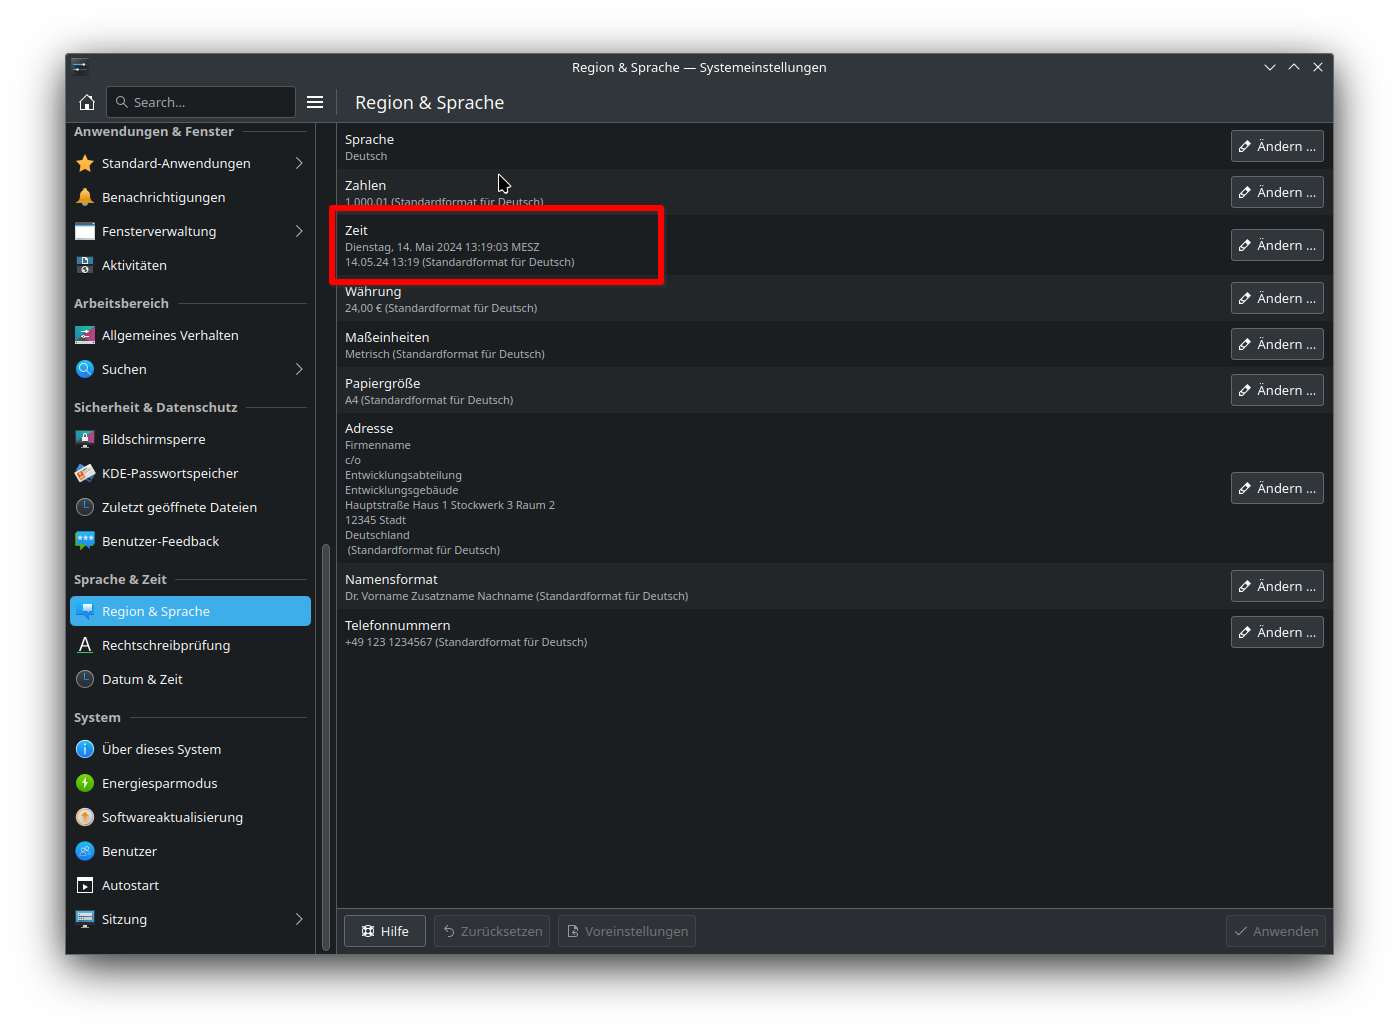The height and width of the screenshot is (1033, 1400).
Task: Click Ändern next to the Zeit format
Action: [1276, 245]
